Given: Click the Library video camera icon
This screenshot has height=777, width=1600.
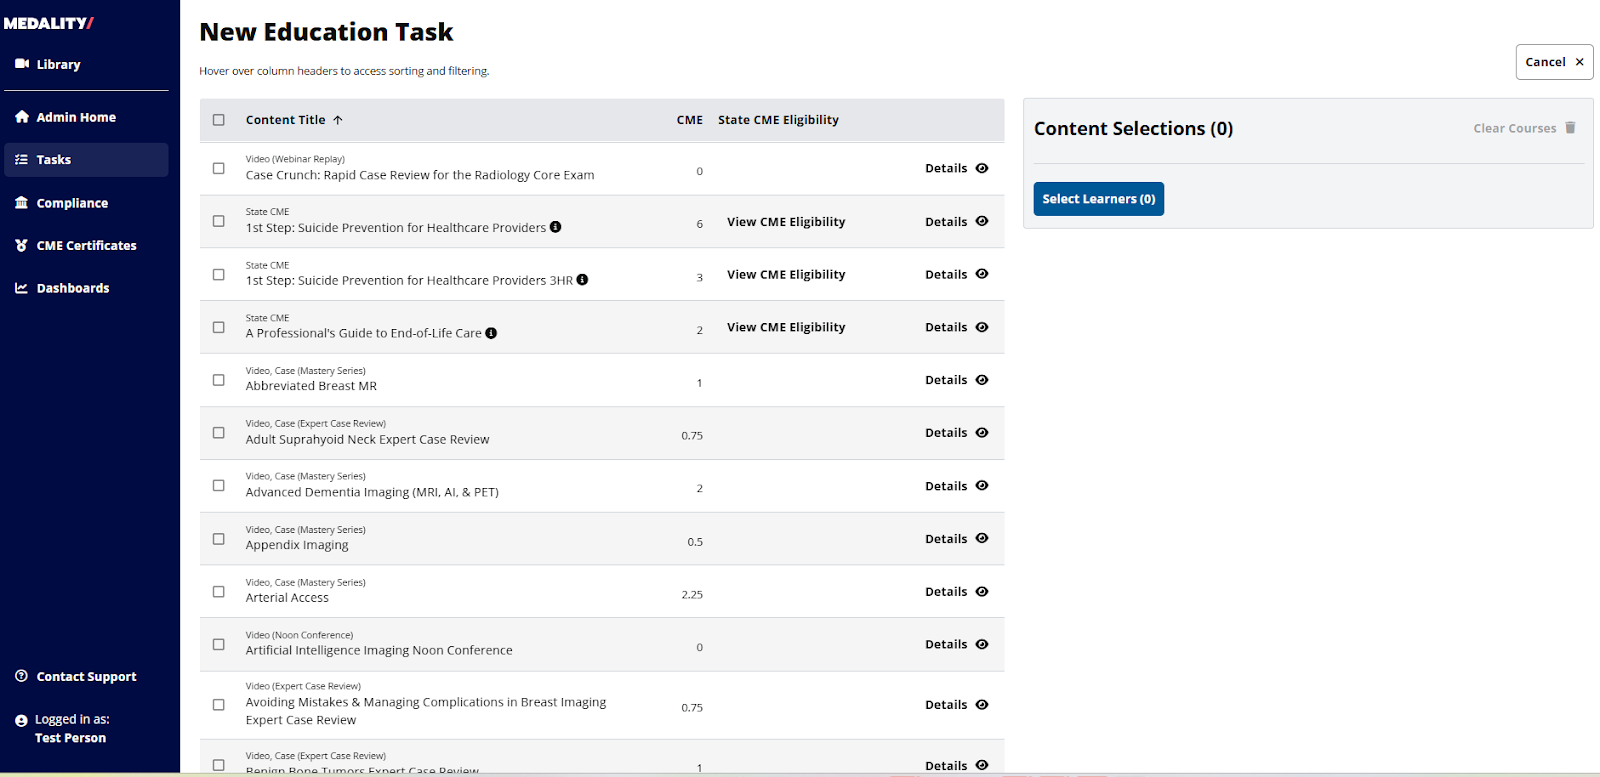Looking at the screenshot, I should 22,64.
